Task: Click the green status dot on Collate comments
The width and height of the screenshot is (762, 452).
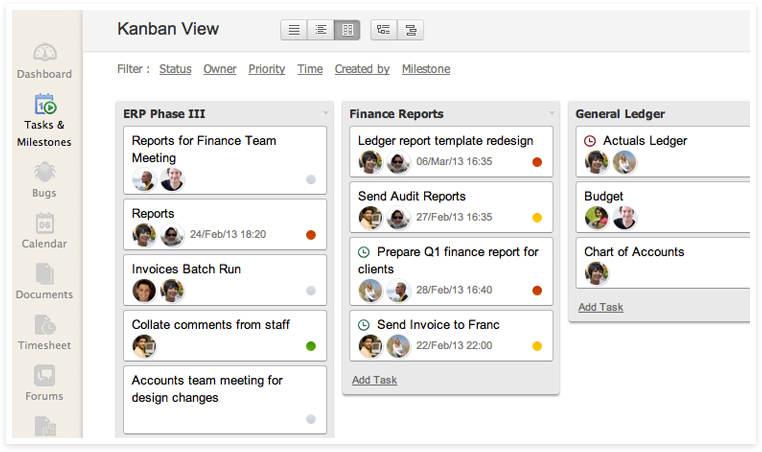Action: coord(311,346)
